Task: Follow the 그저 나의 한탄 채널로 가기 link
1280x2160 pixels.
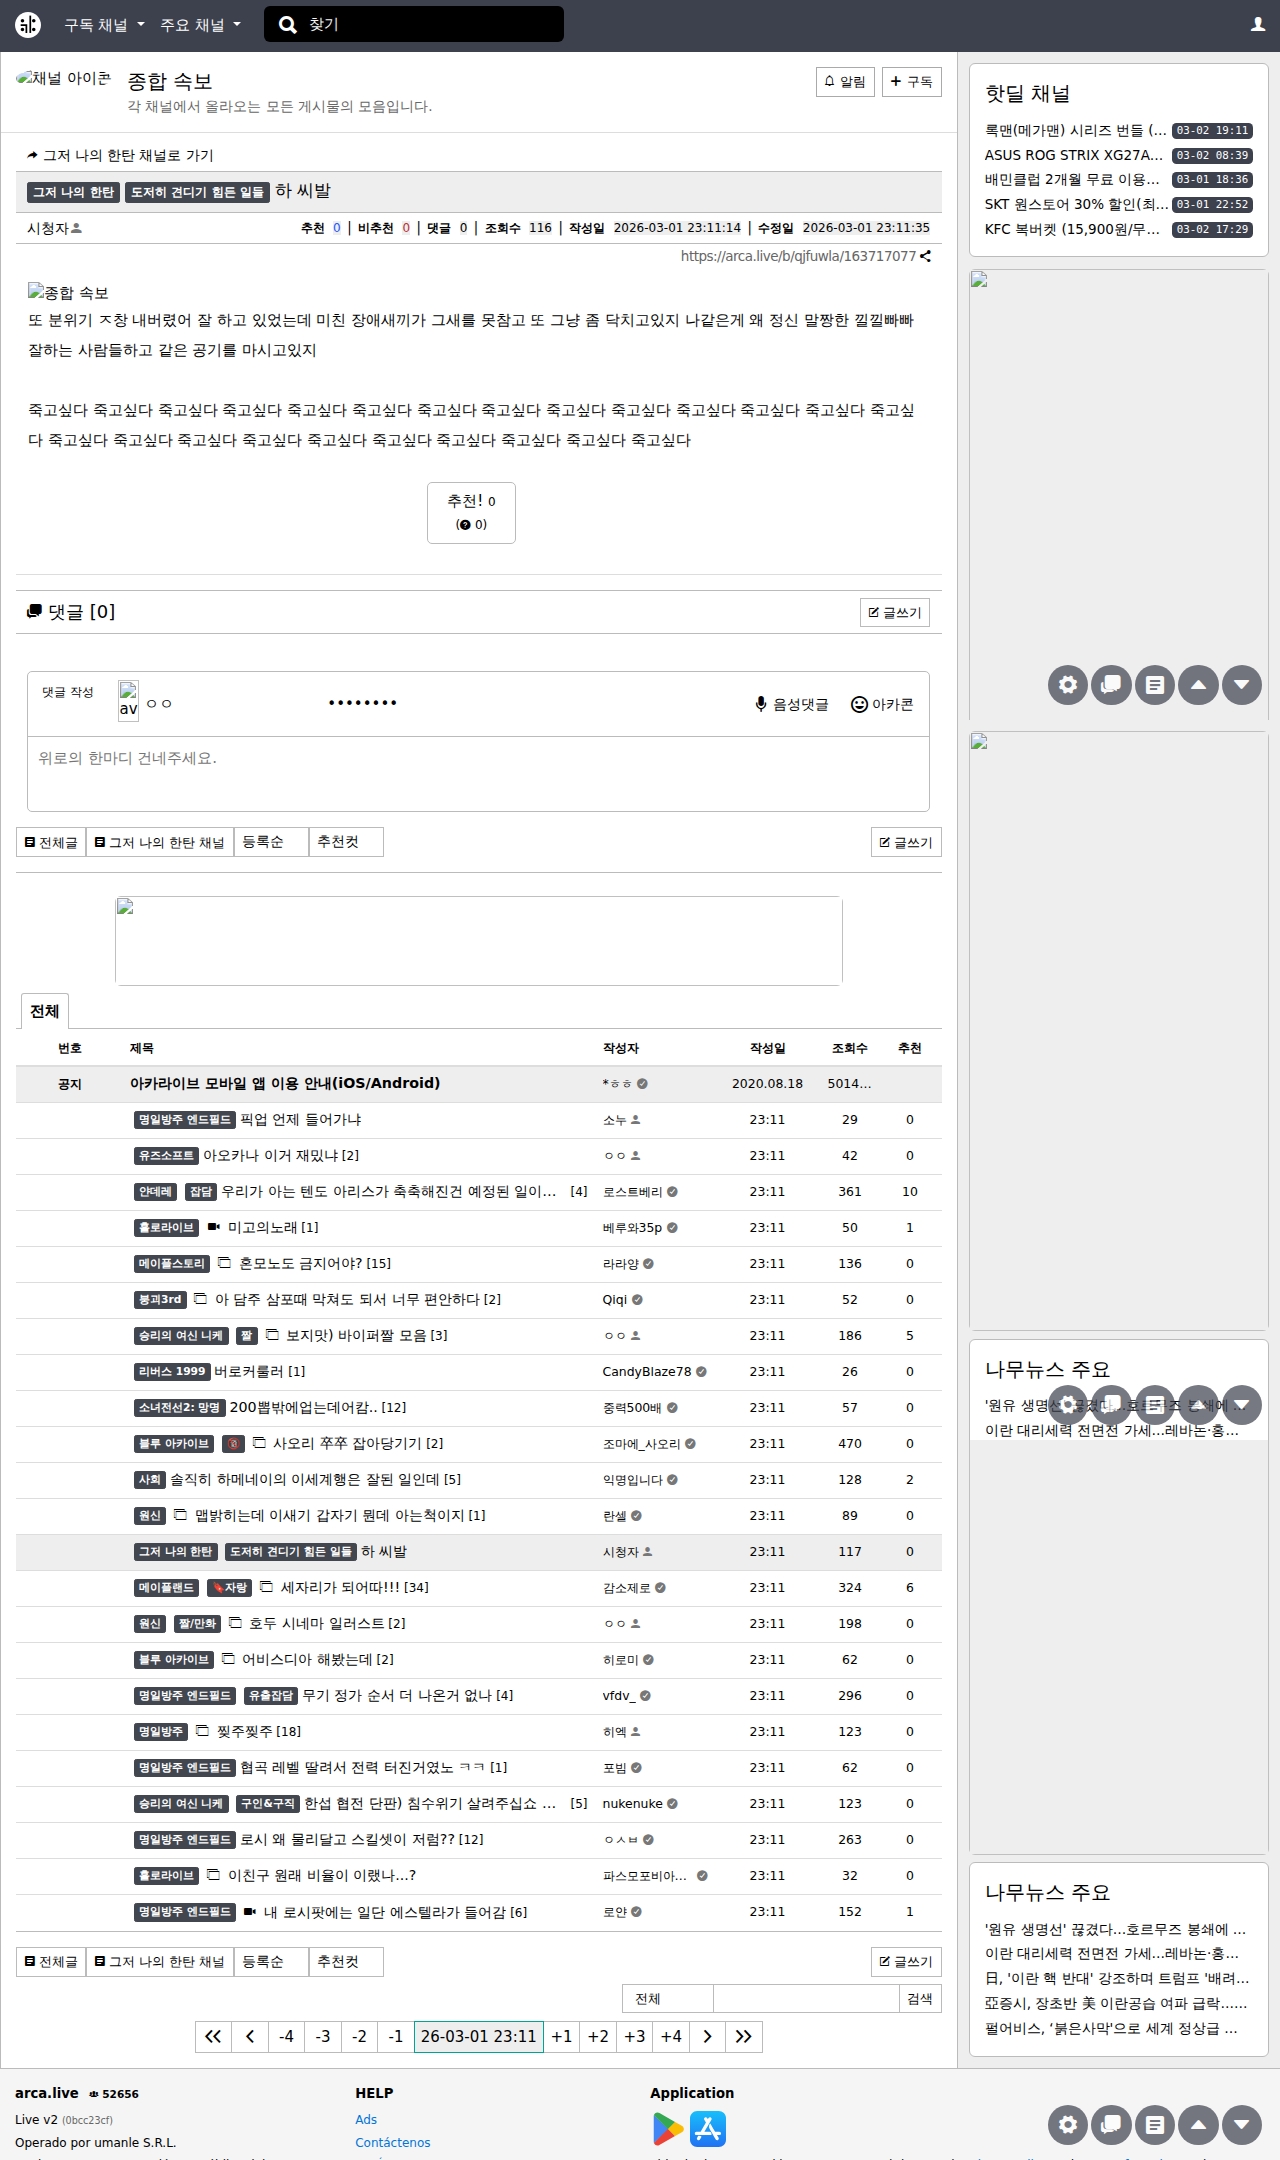Action: click(x=120, y=155)
